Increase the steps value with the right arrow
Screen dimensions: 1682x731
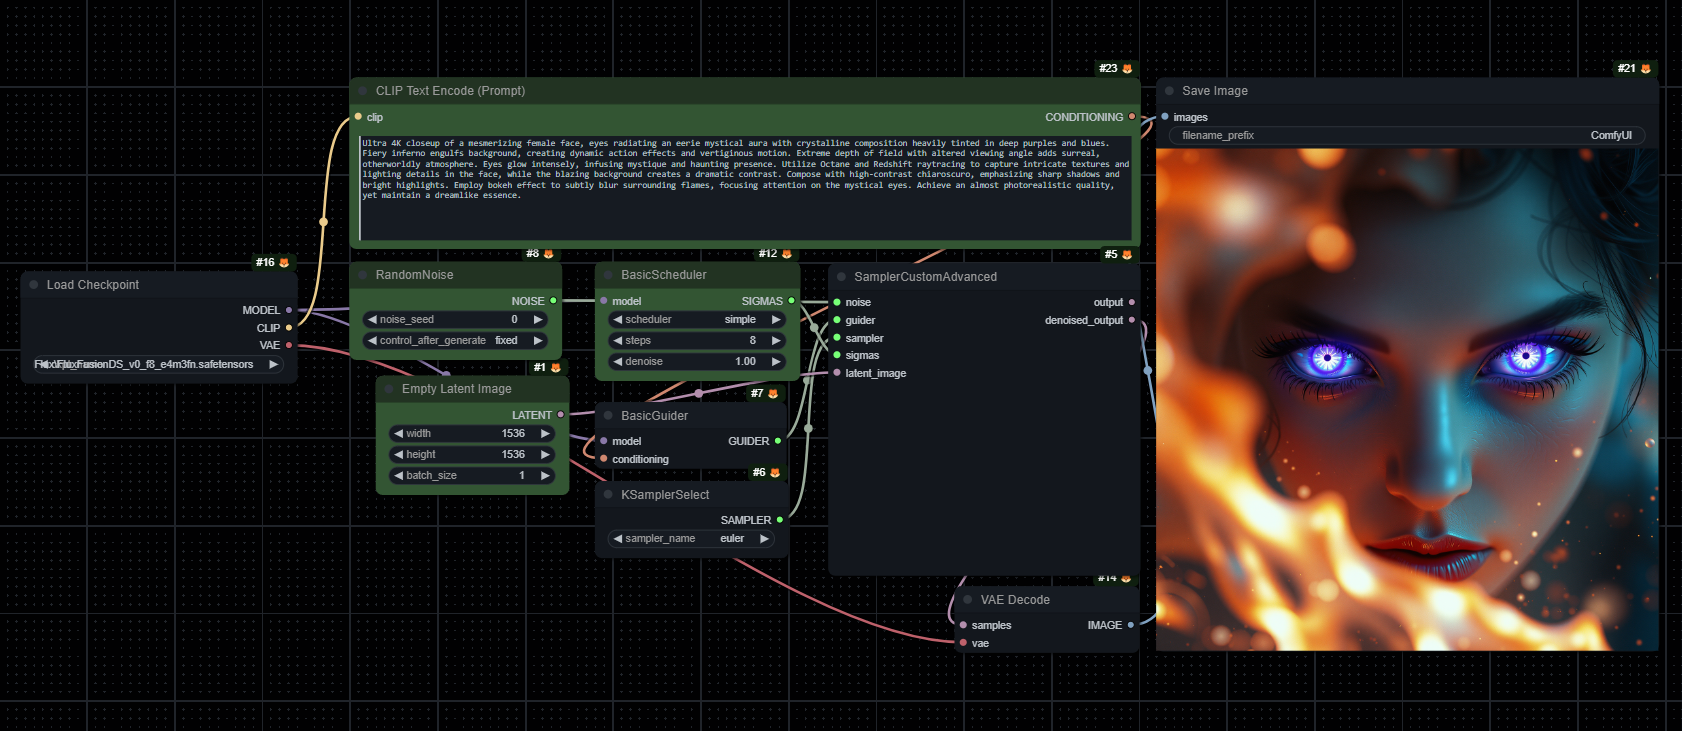click(x=775, y=341)
